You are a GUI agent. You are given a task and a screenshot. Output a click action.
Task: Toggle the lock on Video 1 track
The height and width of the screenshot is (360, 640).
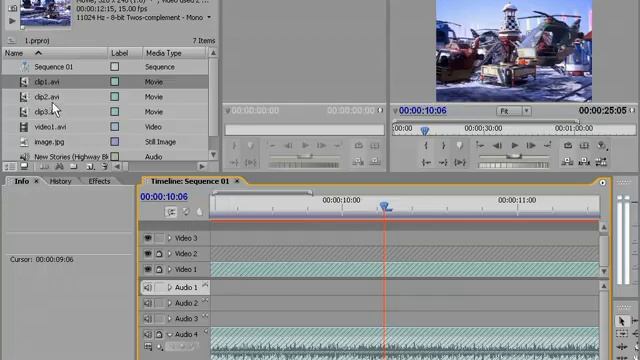(159, 269)
